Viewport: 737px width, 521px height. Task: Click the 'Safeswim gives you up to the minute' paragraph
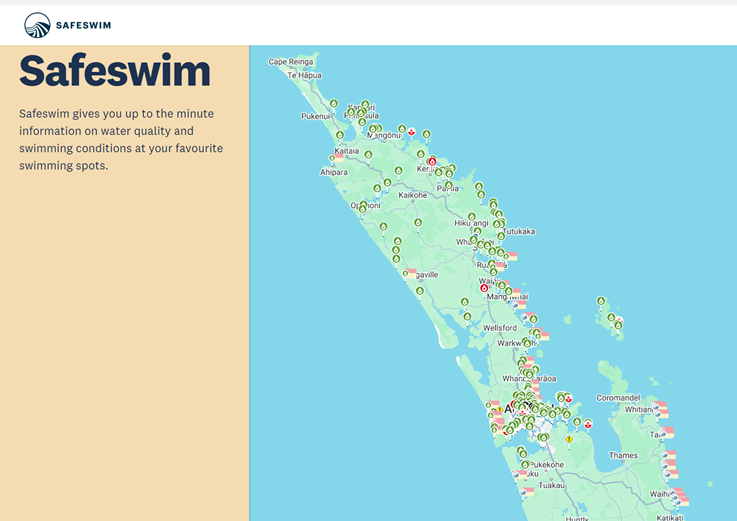tap(121, 140)
